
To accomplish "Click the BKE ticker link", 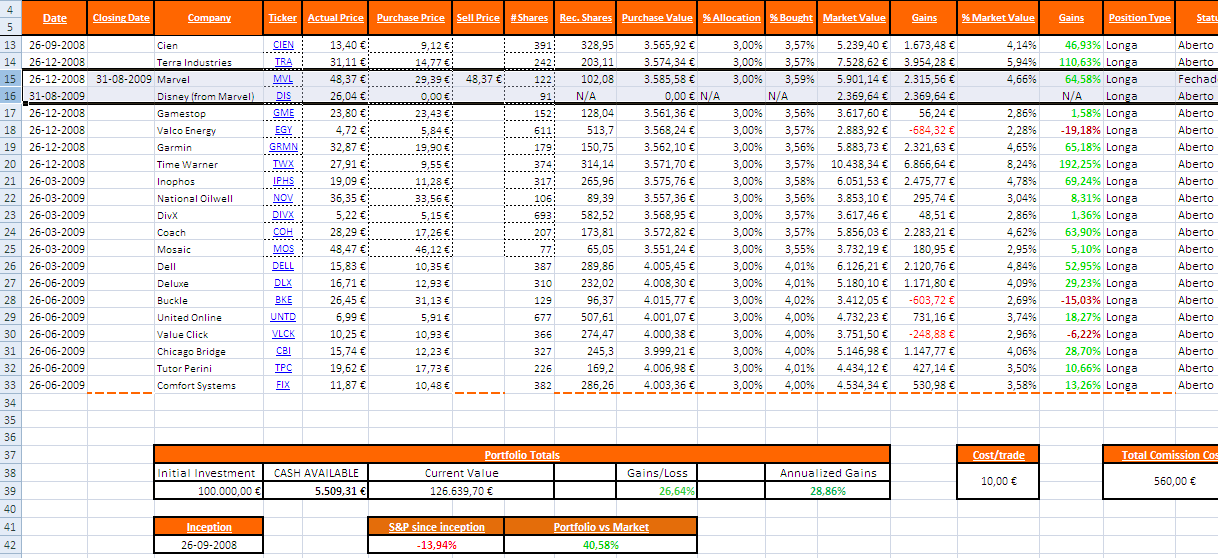I will coord(283,300).
